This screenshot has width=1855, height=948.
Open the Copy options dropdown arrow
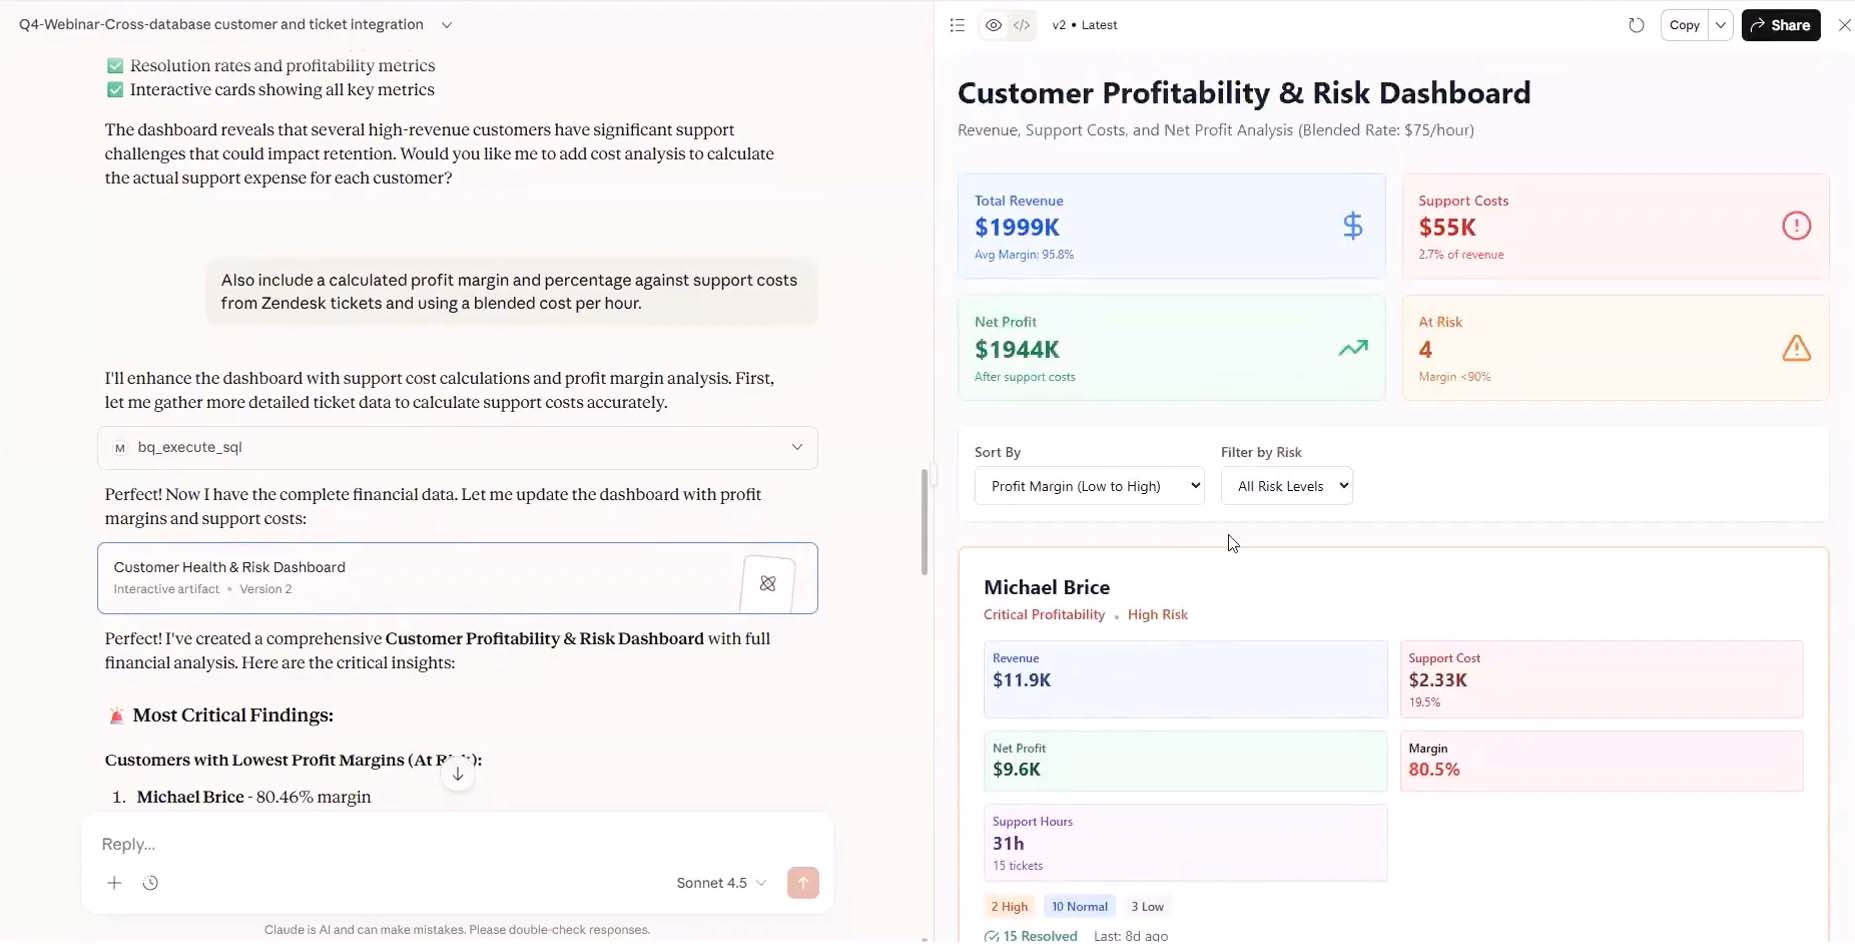pyautogui.click(x=1720, y=25)
